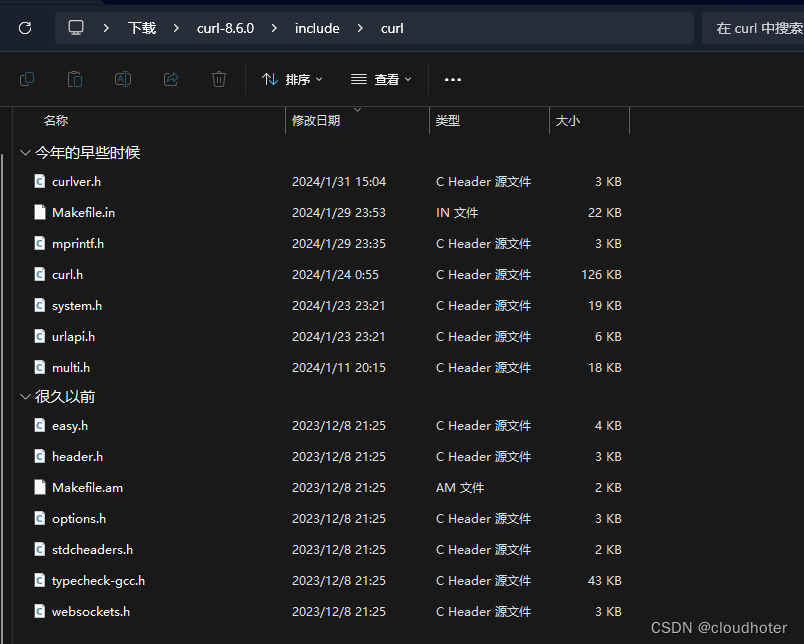
Task: Click the Delete trash can icon
Action: [219, 79]
